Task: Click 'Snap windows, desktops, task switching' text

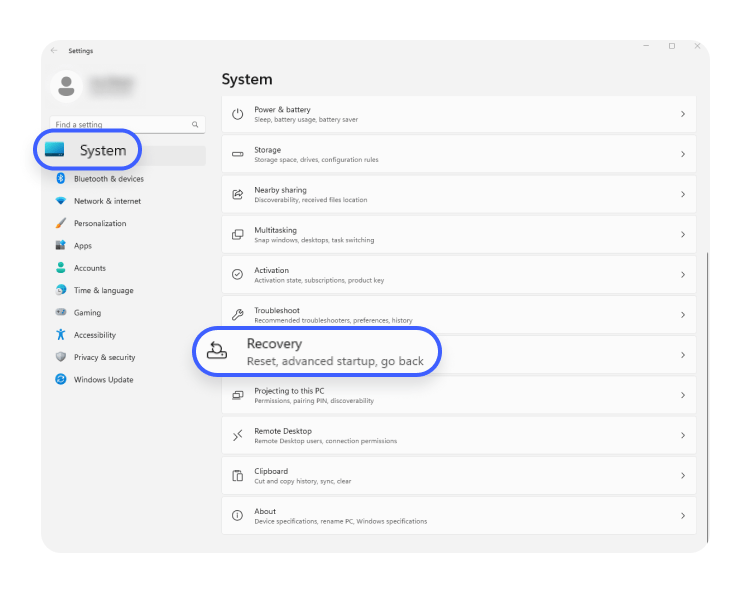Action: pos(314,240)
